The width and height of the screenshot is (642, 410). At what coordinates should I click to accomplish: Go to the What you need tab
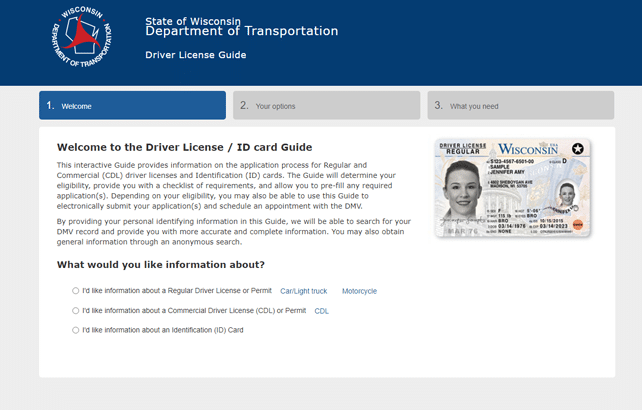[x=520, y=105]
